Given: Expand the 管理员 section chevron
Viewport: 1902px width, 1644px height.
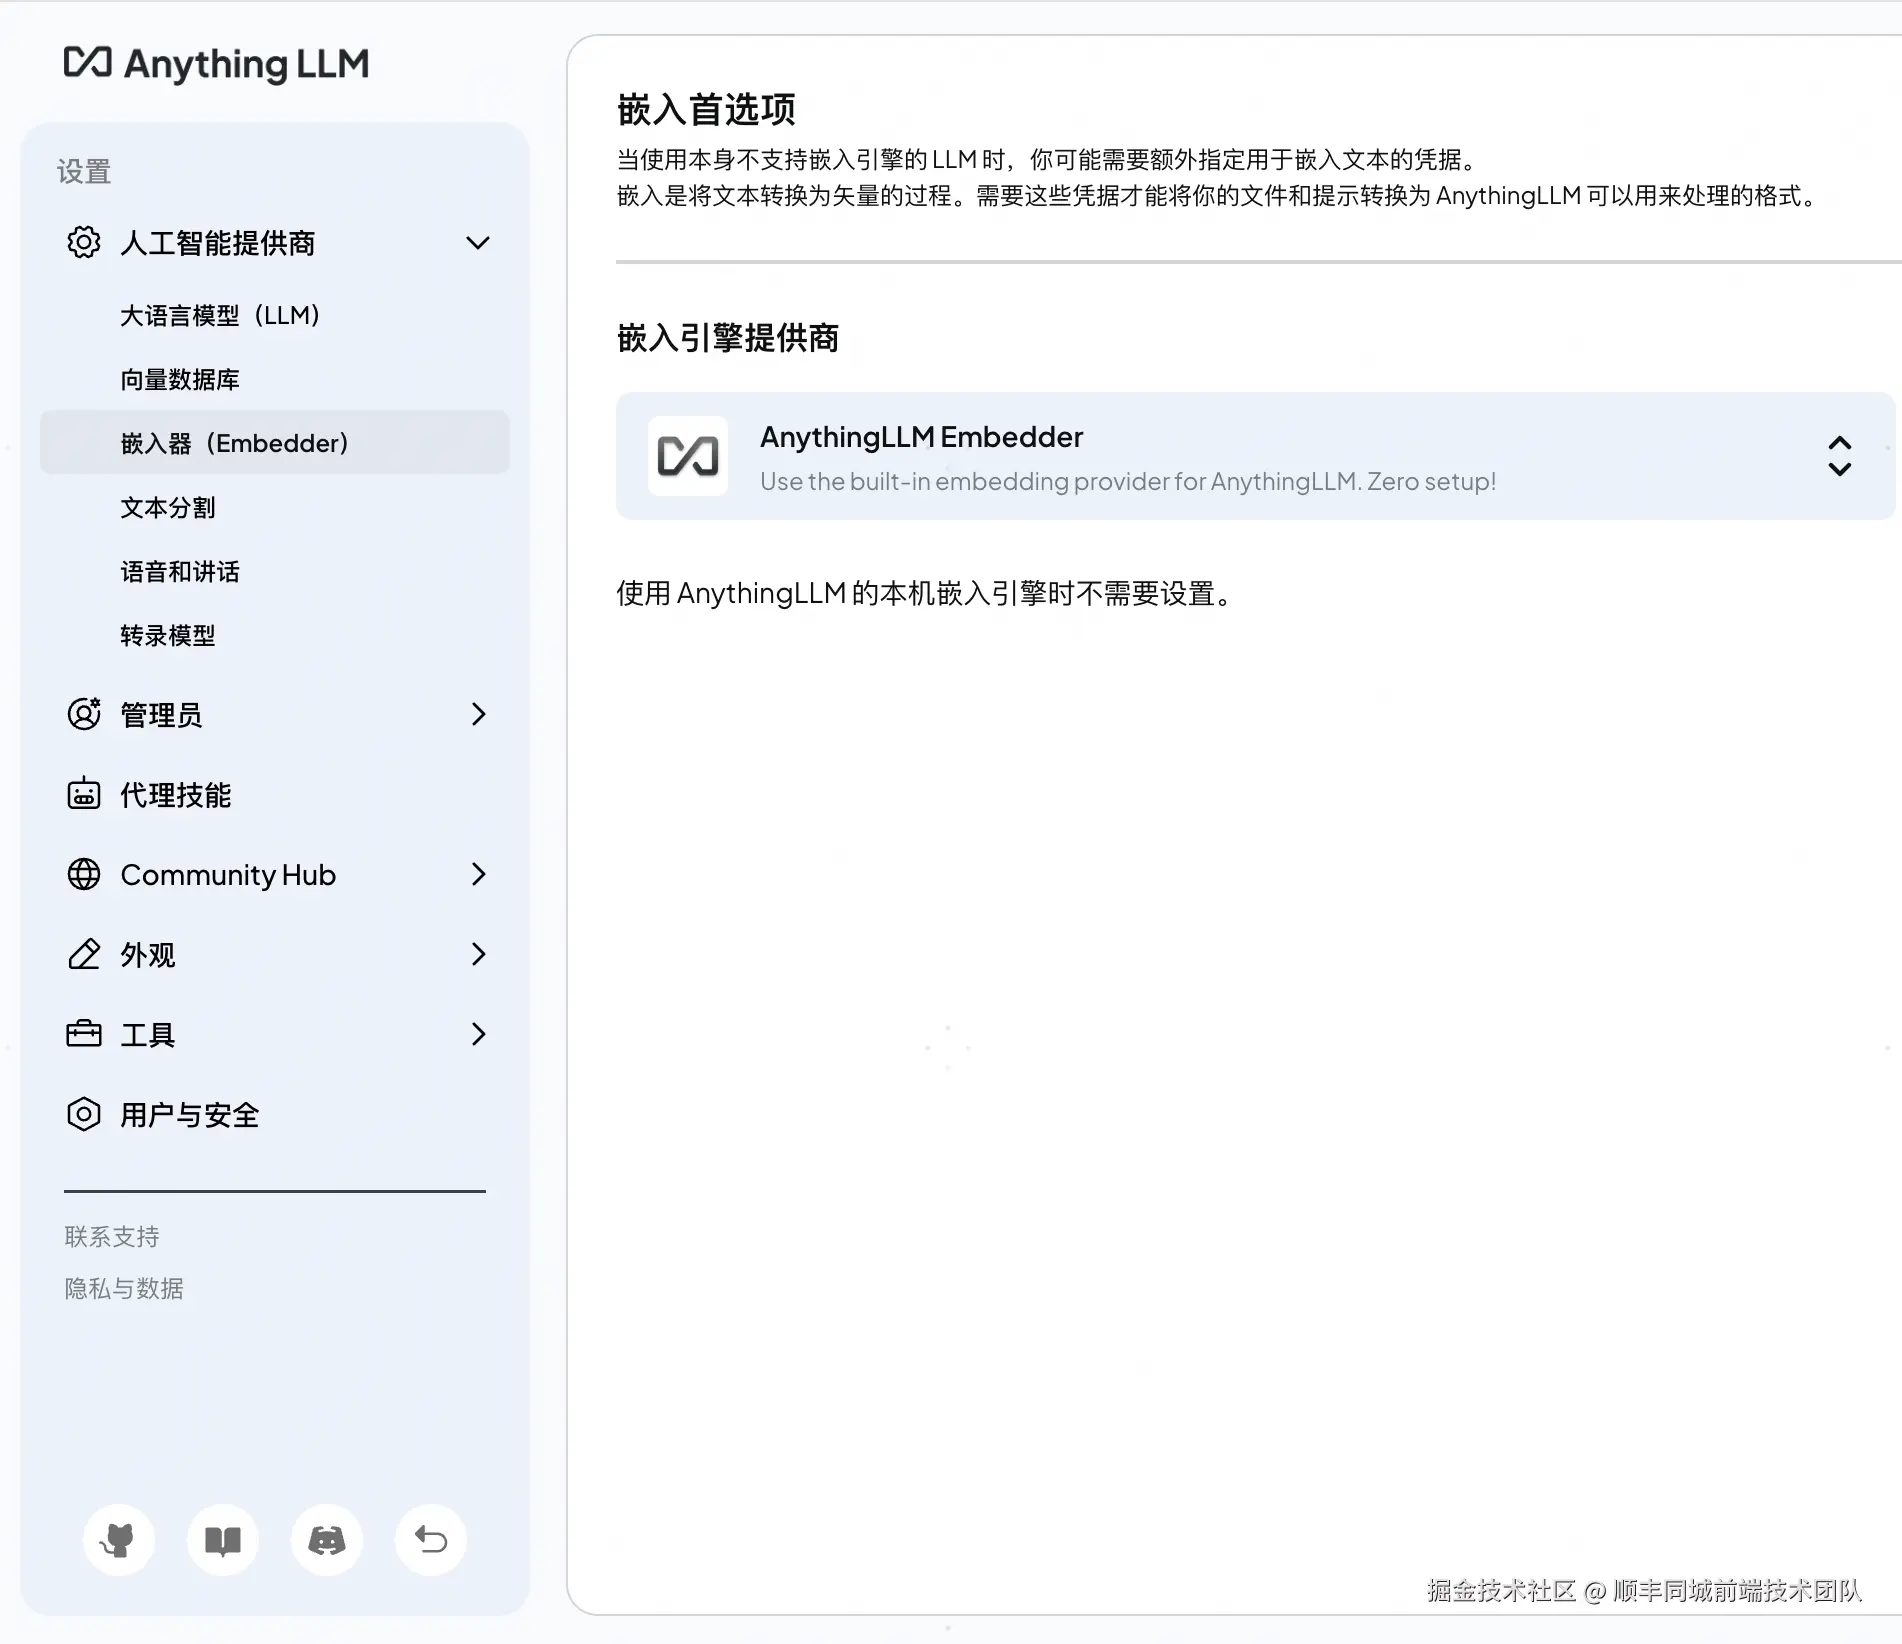Looking at the screenshot, I should 479,714.
